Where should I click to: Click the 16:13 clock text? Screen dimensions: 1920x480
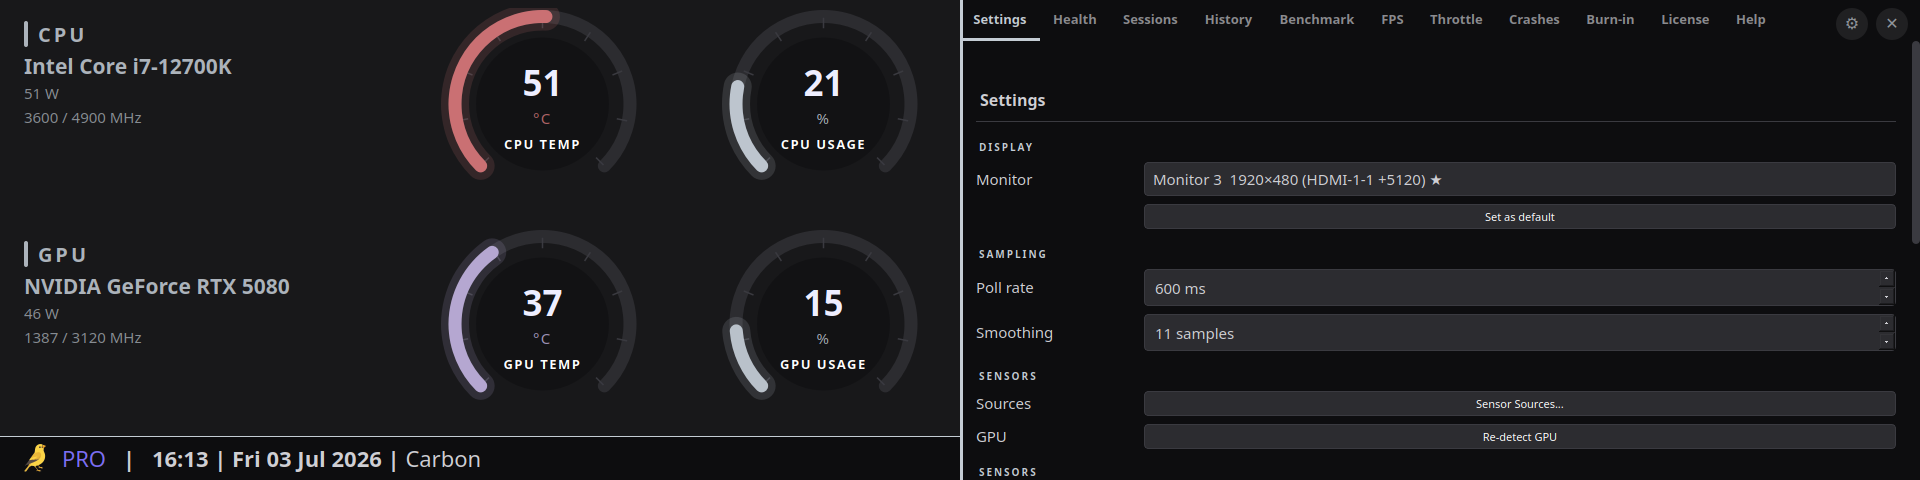pyautogui.click(x=180, y=459)
